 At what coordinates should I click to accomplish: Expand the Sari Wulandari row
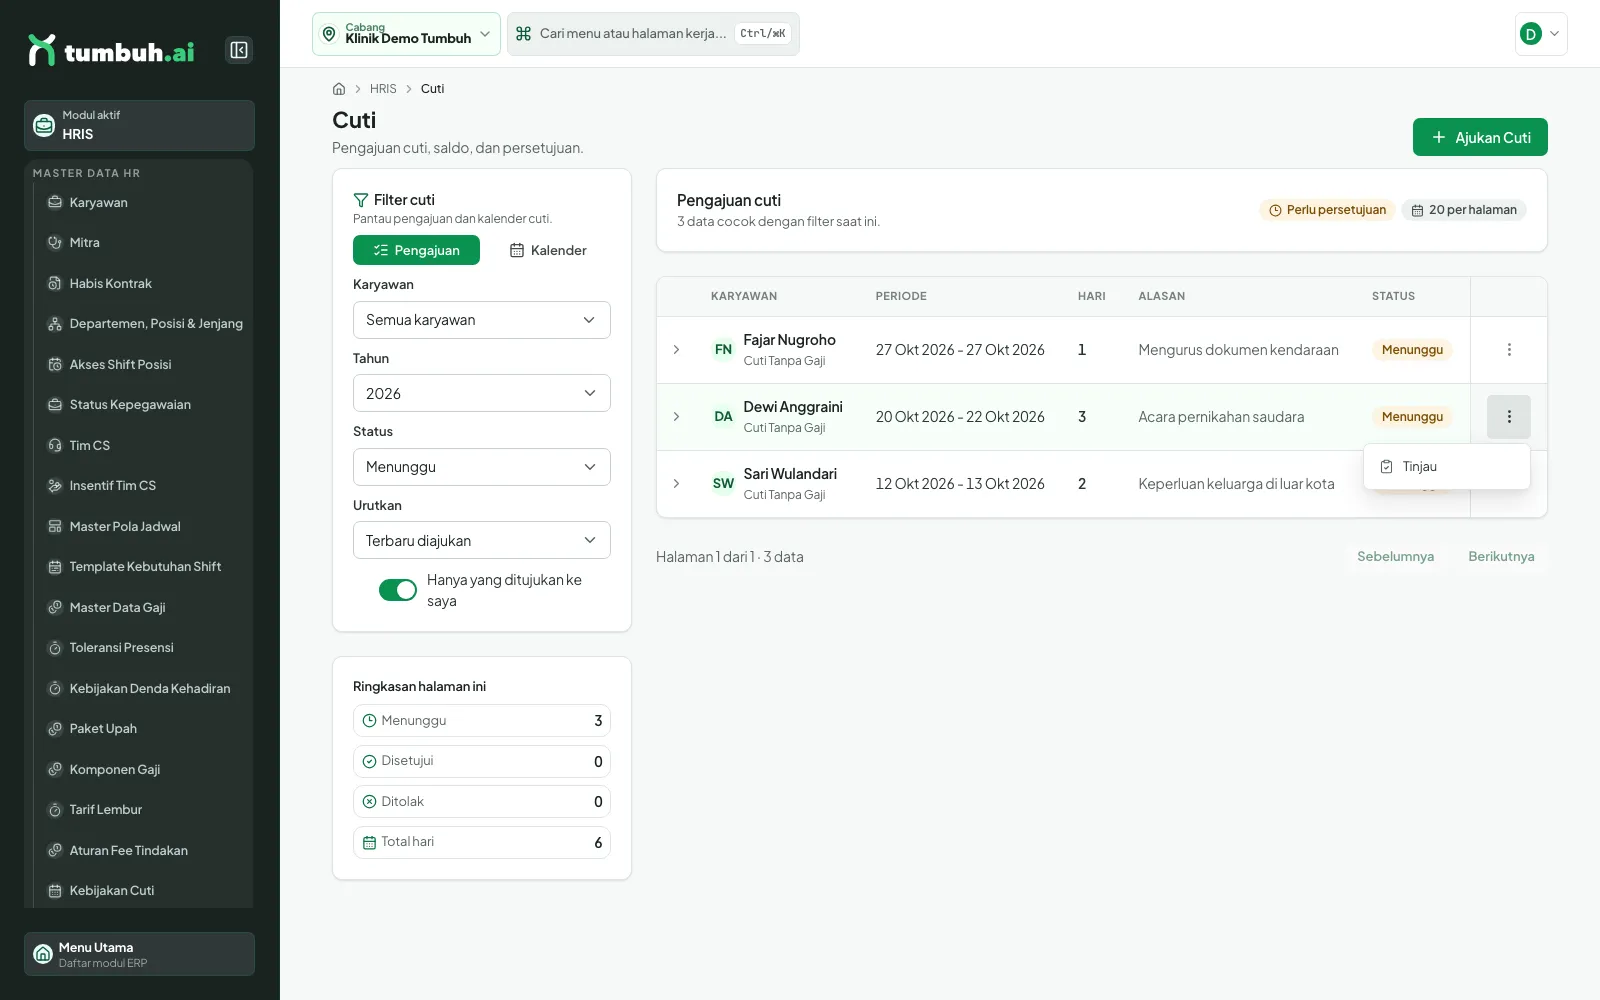tap(676, 484)
